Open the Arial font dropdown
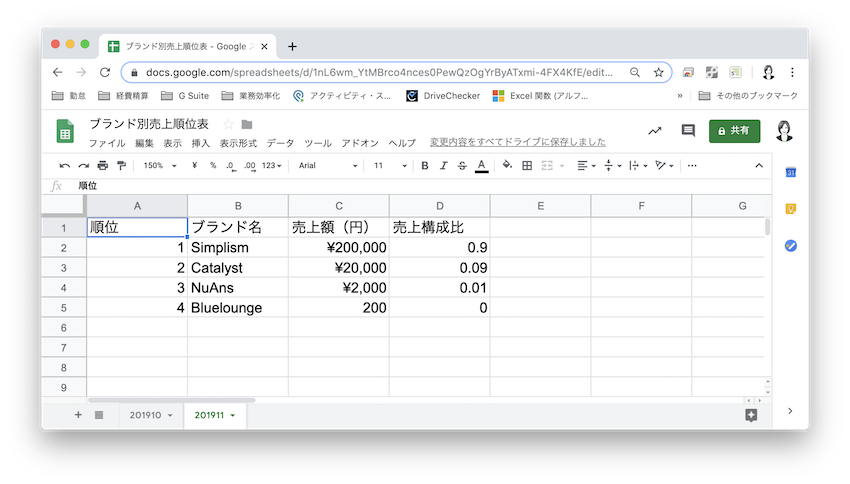The image size is (850, 484). point(326,166)
